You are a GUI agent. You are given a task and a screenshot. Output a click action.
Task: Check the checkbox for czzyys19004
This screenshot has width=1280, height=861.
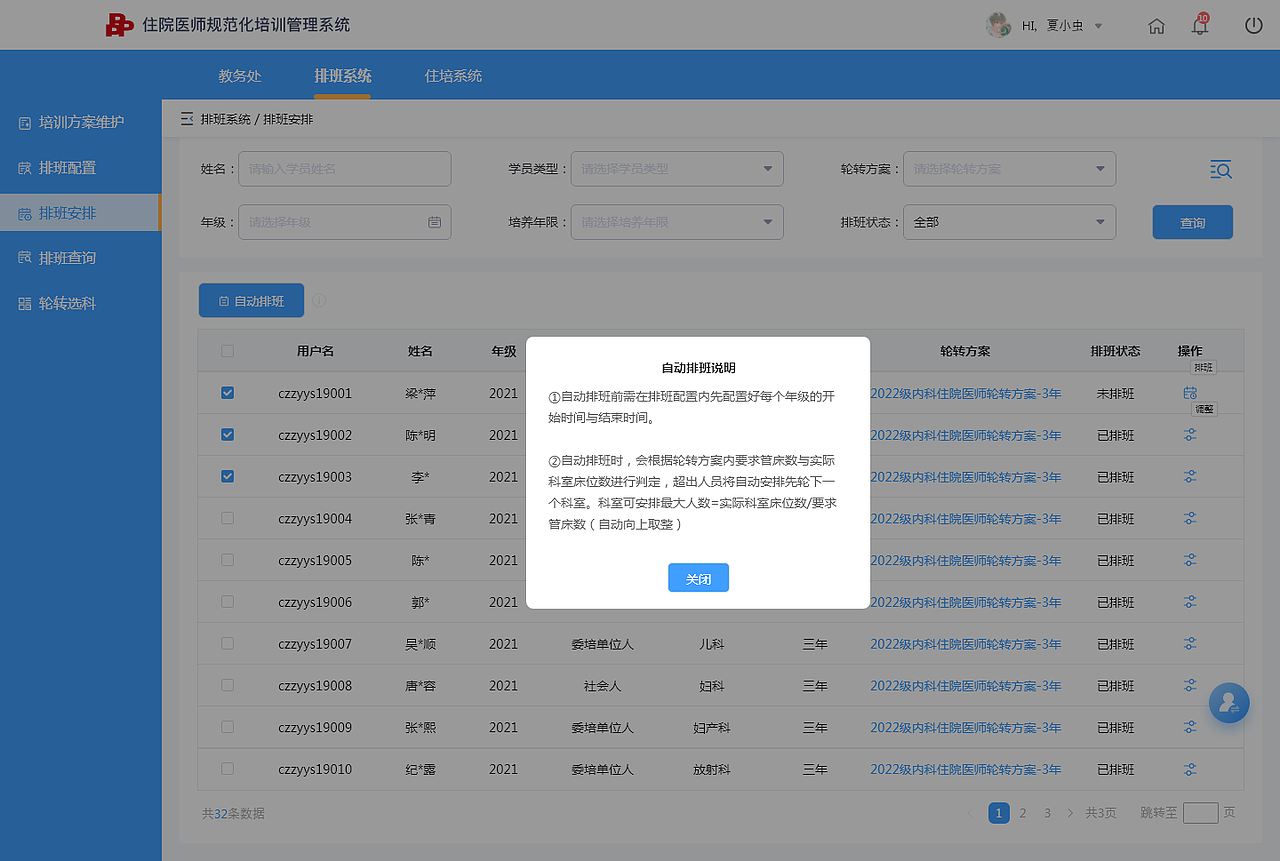tap(227, 518)
